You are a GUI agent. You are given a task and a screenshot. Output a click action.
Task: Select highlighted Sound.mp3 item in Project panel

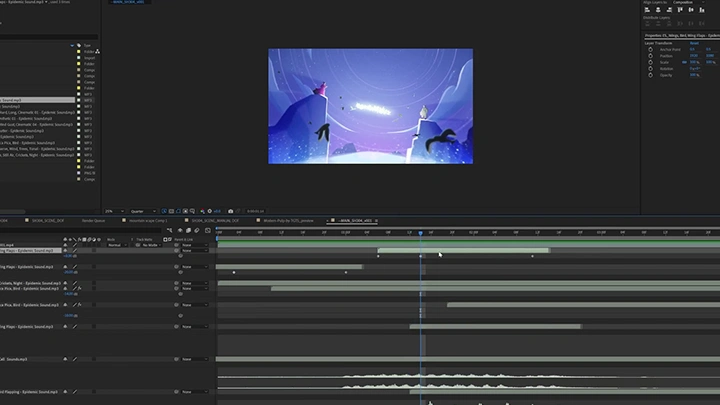(x=37, y=100)
